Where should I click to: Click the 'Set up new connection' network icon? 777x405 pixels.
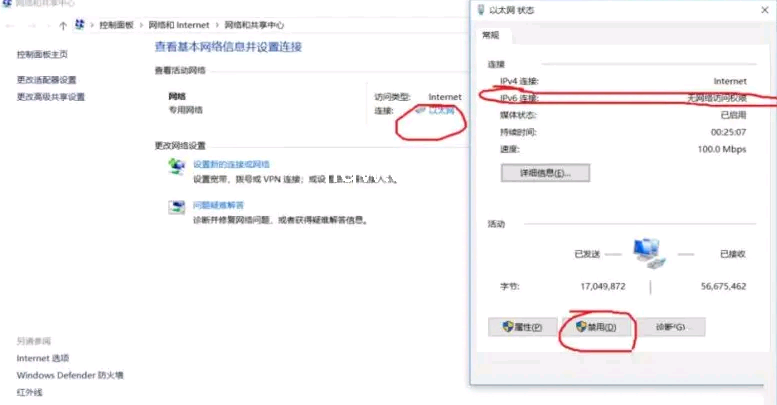click(x=176, y=167)
